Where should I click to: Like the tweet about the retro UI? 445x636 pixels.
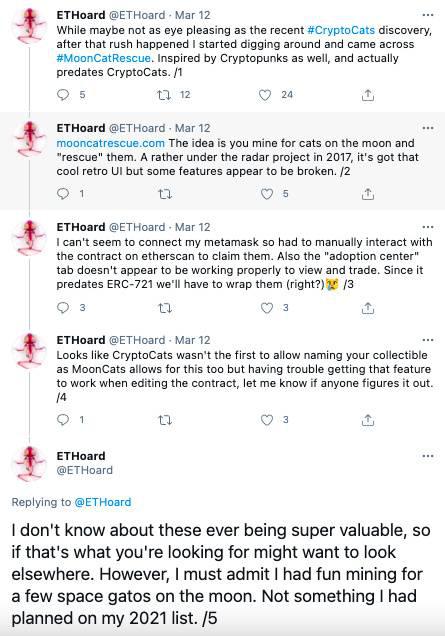pos(267,194)
